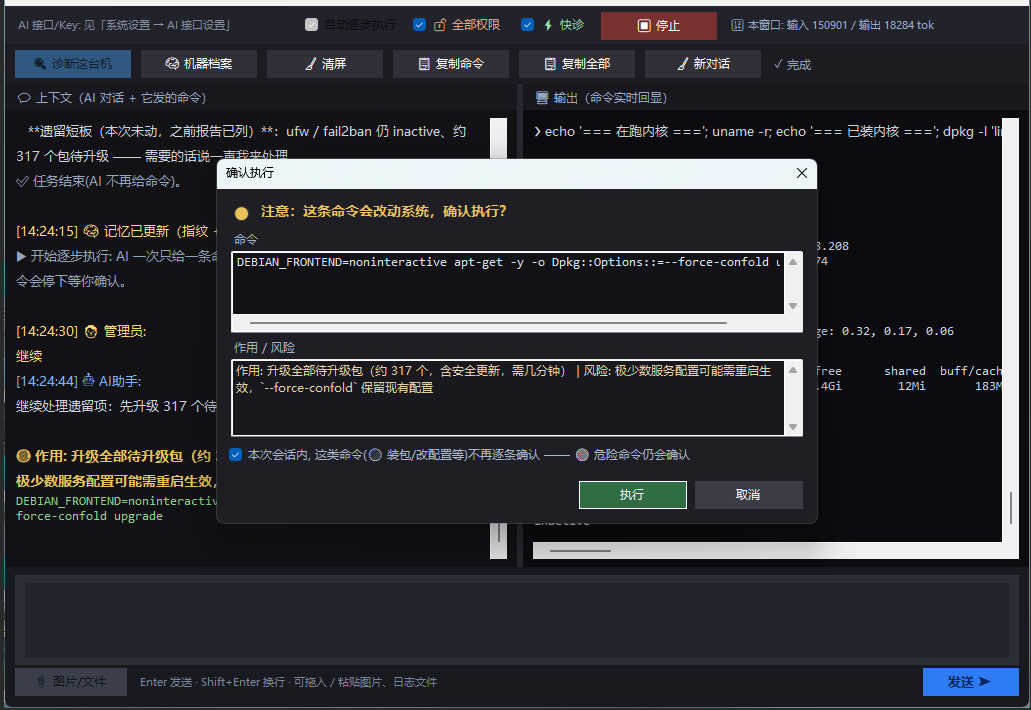Click the paperclip icon on 图片/文件
This screenshot has height=710, width=1031.
pos(41,682)
